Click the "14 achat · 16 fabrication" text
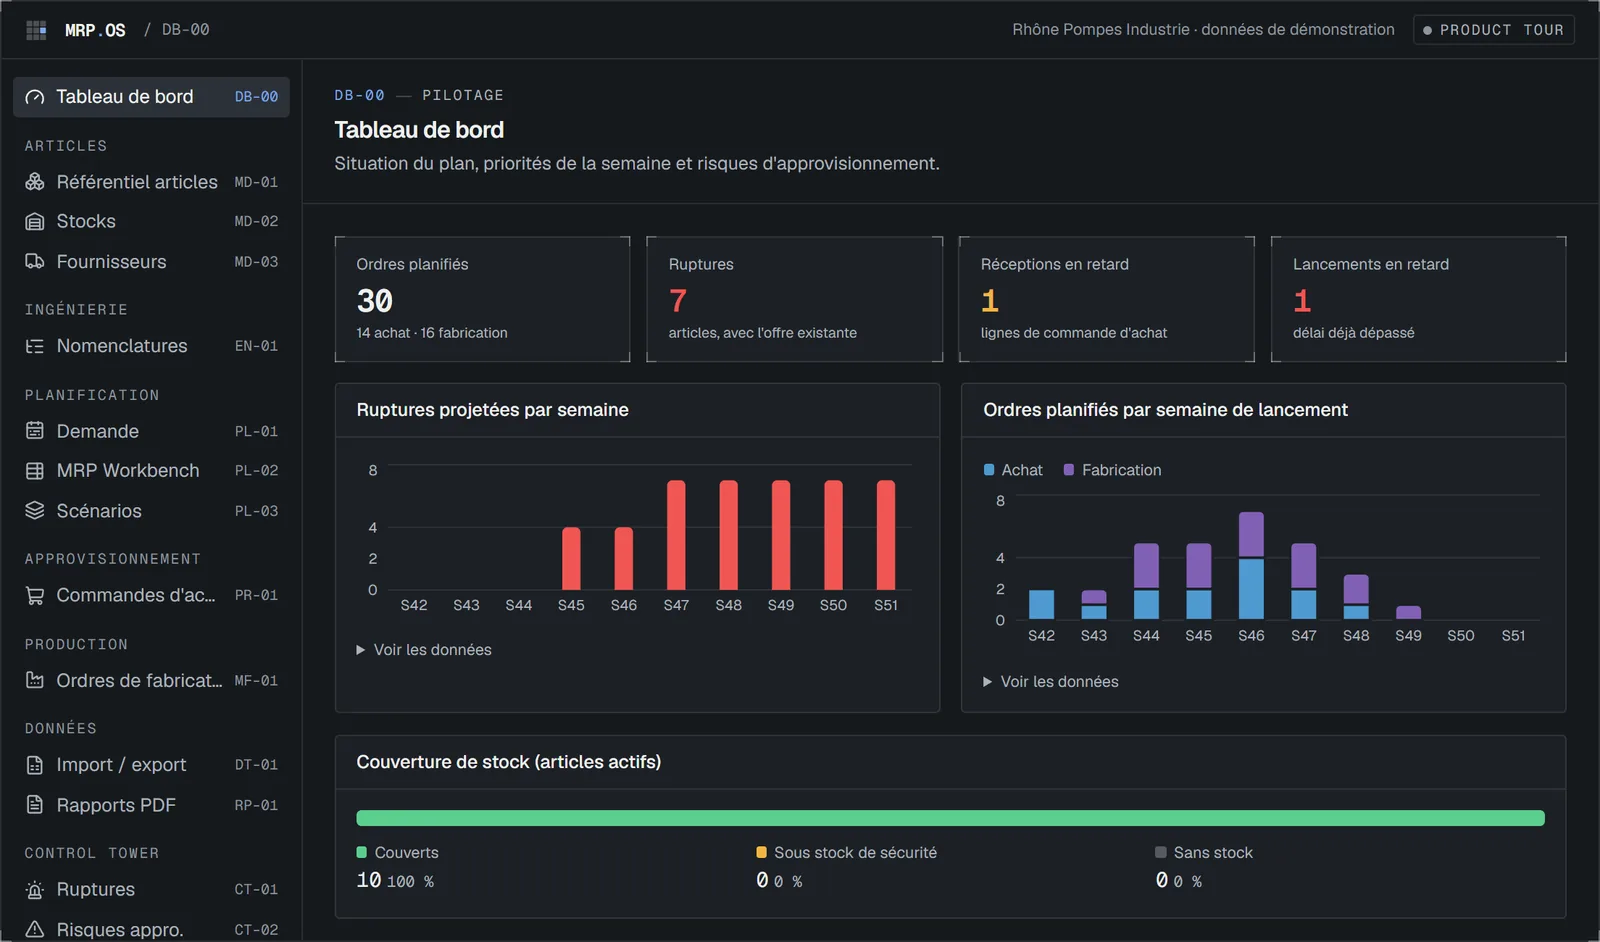This screenshot has height=942, width=1600. click(432, 333)
